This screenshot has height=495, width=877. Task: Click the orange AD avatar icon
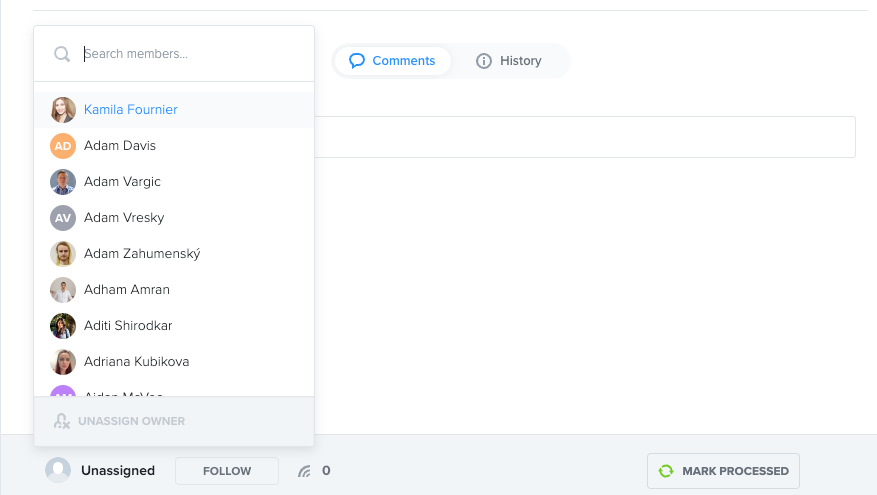click(x=63, y=146)
